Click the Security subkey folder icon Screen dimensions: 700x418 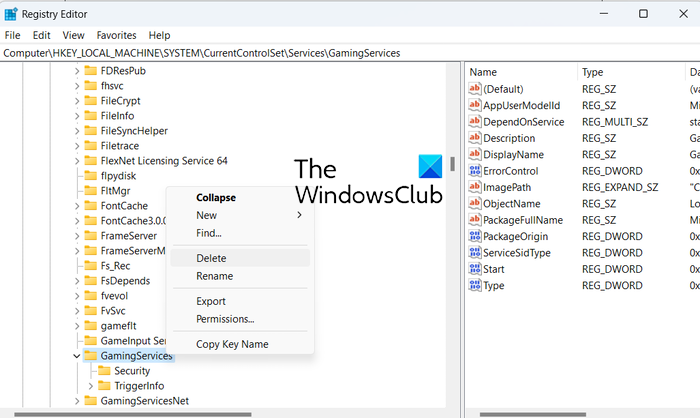point(104,371)
